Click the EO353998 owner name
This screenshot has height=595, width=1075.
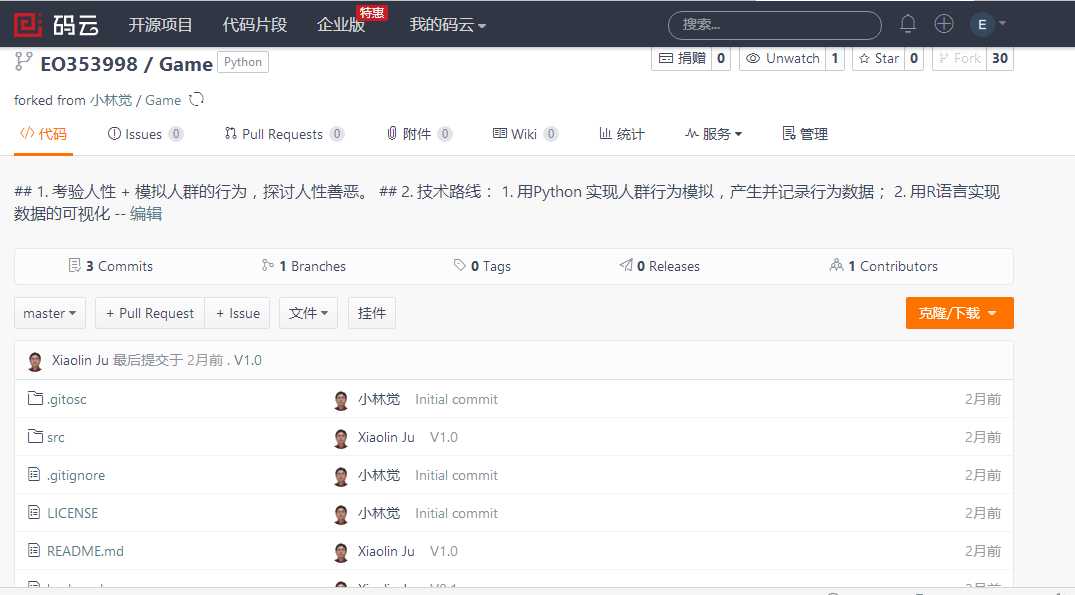(89, 64)
